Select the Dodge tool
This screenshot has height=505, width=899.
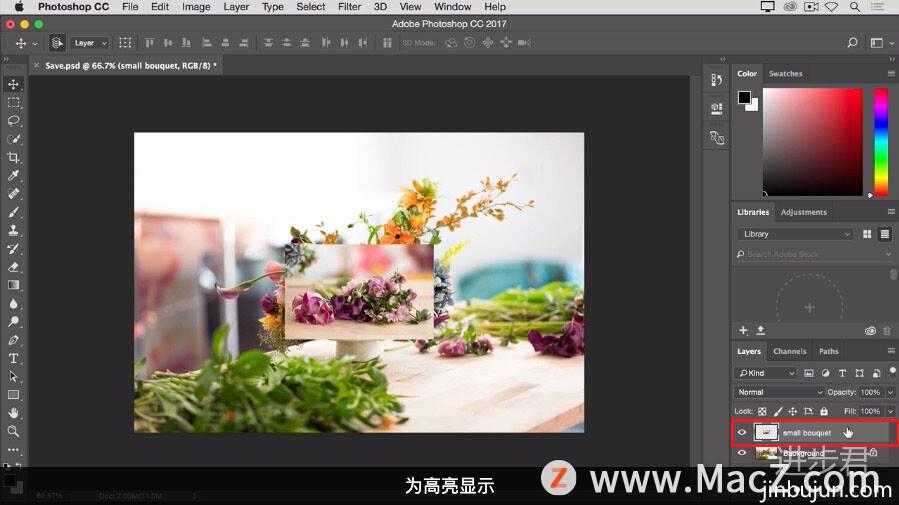click(x=13, y=322)
